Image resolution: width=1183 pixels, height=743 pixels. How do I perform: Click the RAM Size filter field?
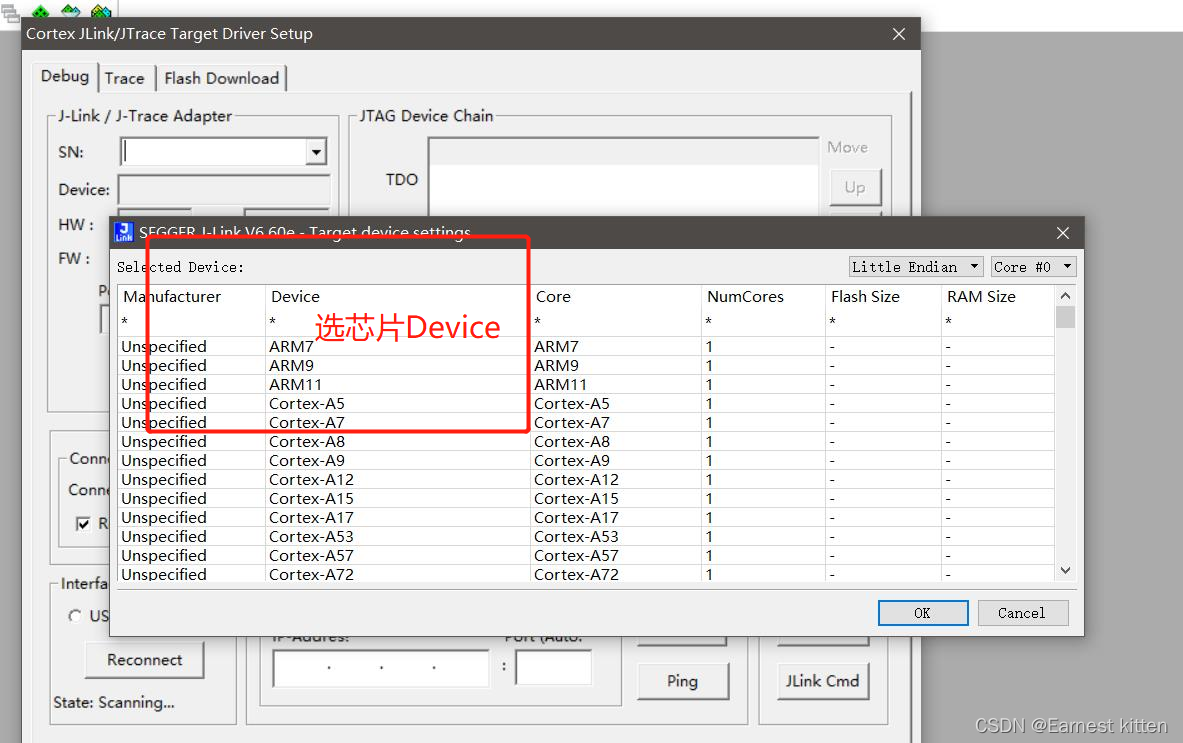click(998, 321)
